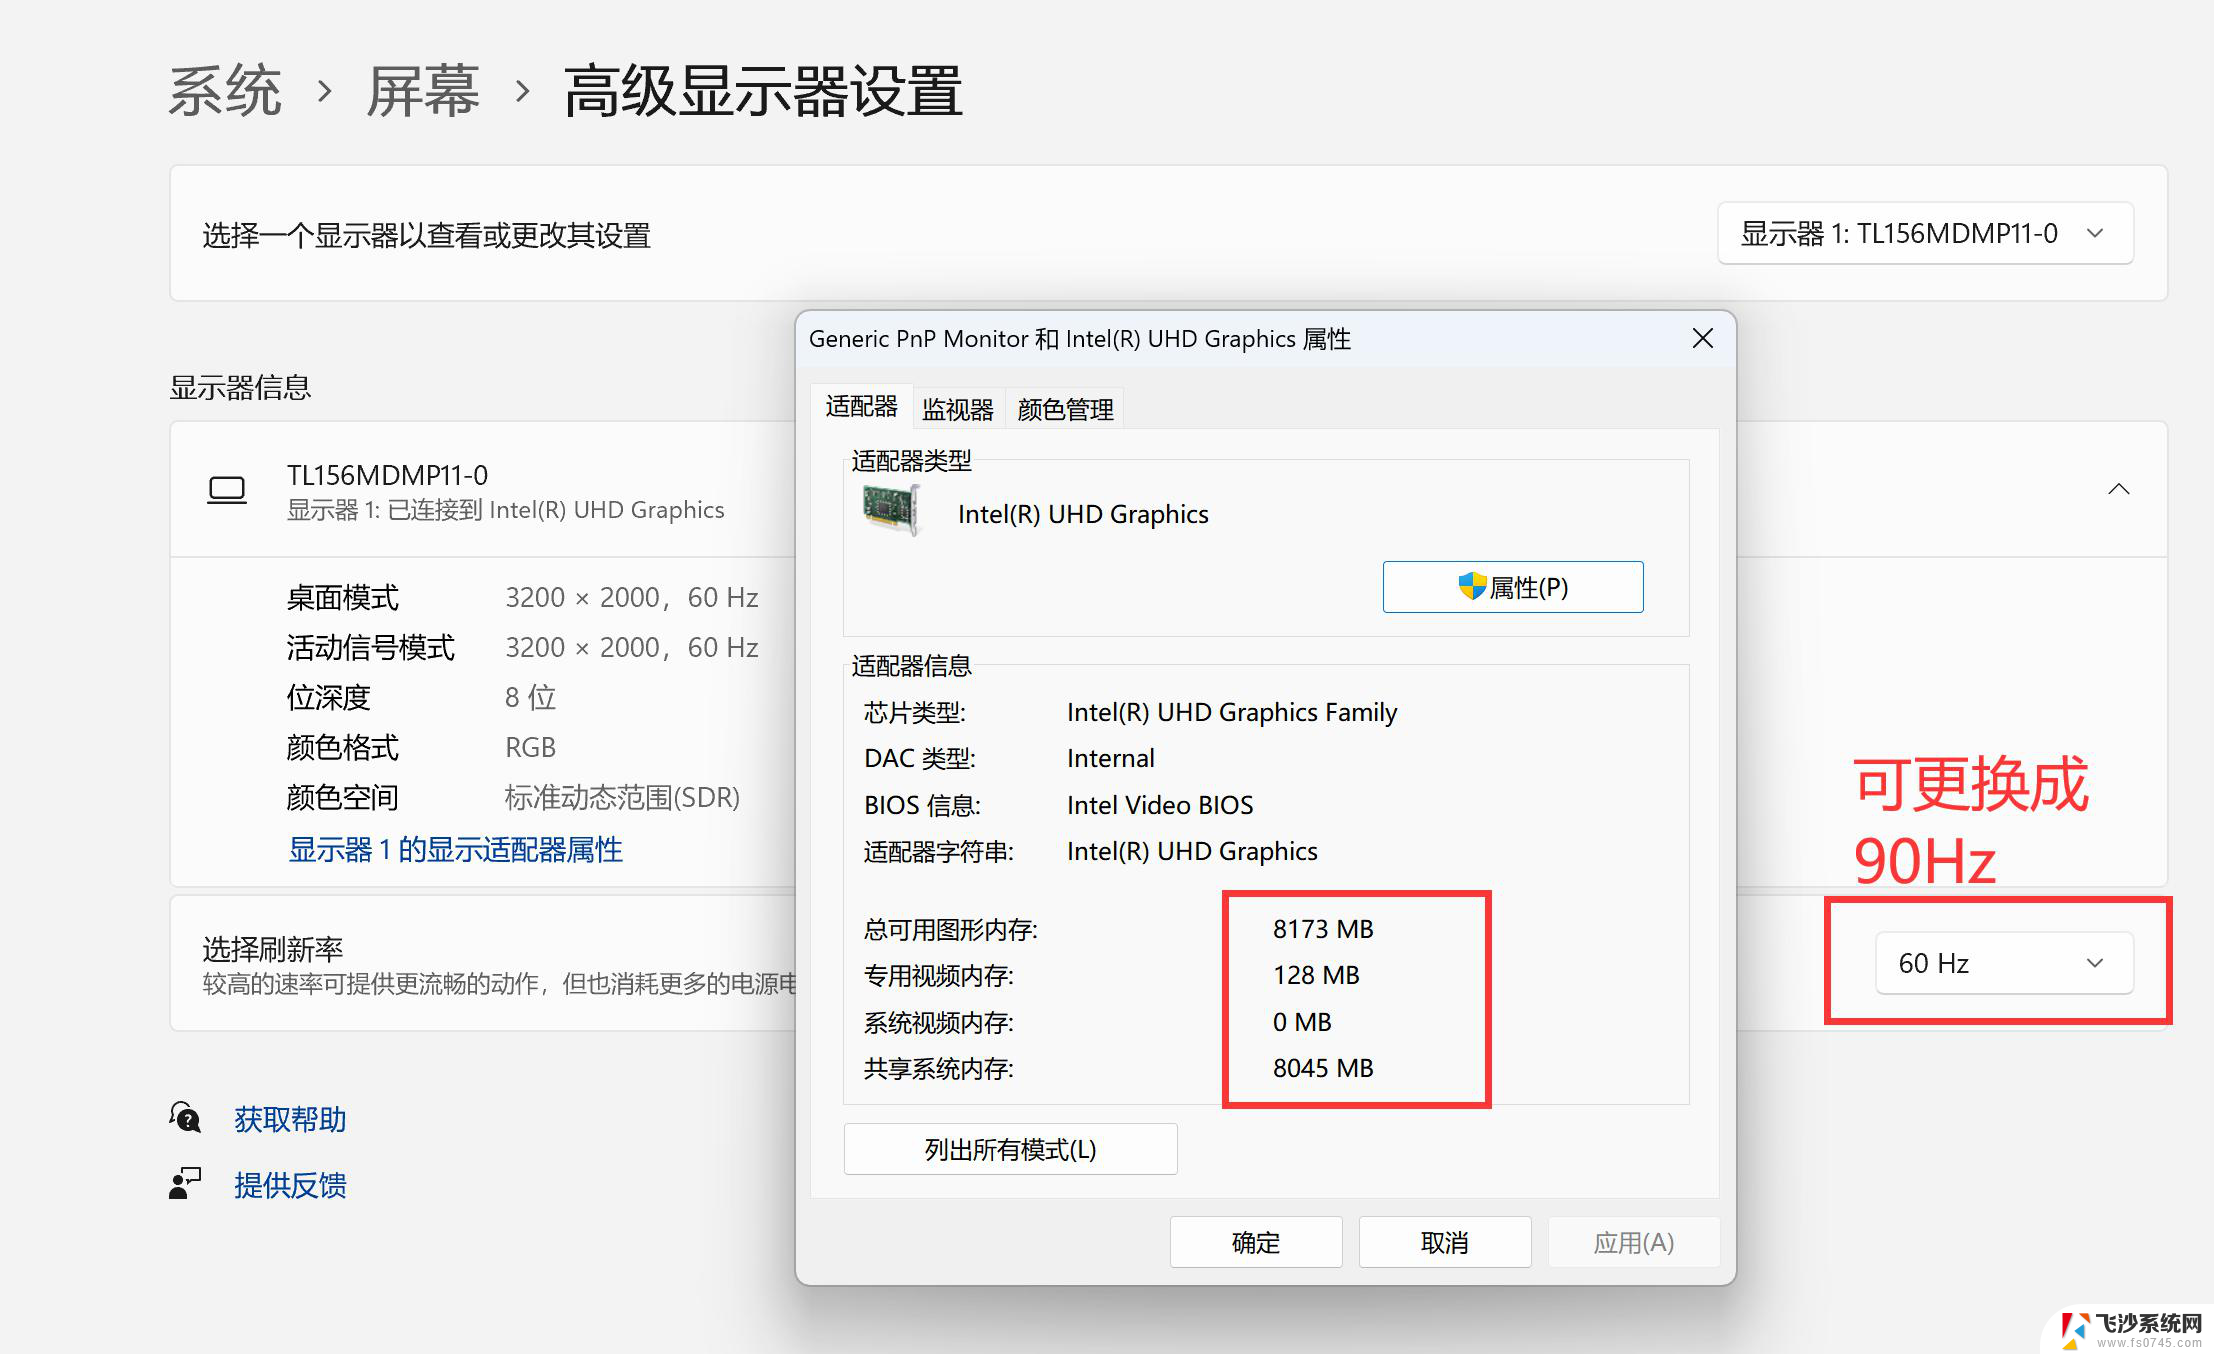Image resolution: width=2214 pixels, height=1354 pixels.
Task: Open the 获取帮助 link
Action: 290,1119
